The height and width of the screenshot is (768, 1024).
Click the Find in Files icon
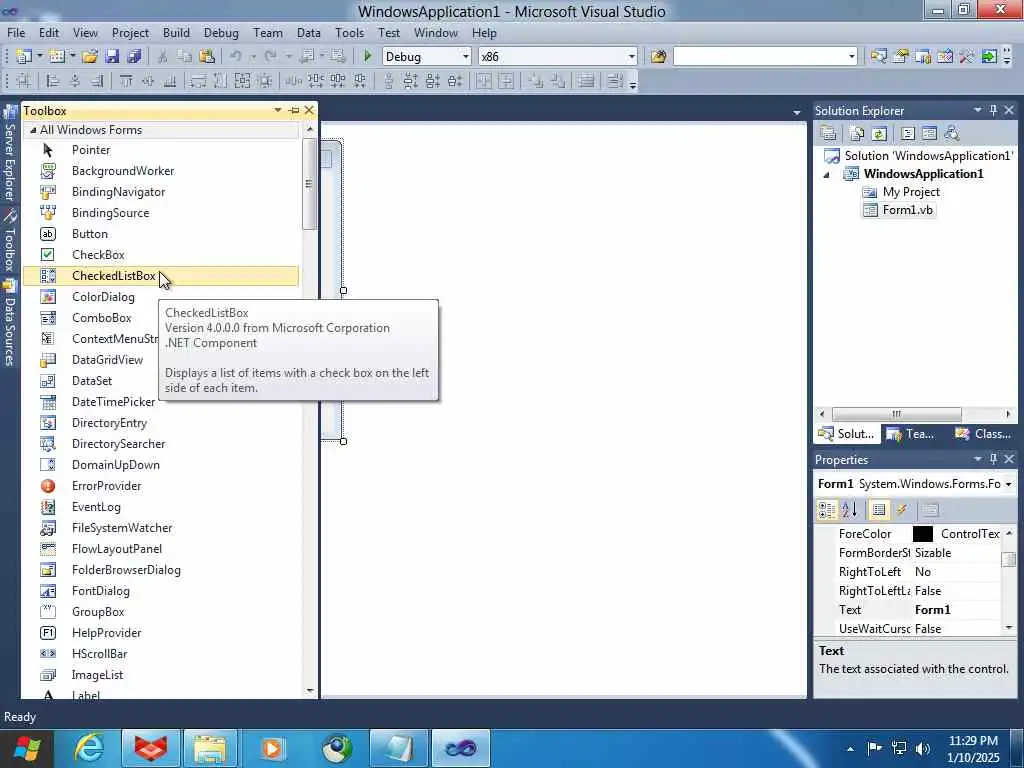(658, 57)
